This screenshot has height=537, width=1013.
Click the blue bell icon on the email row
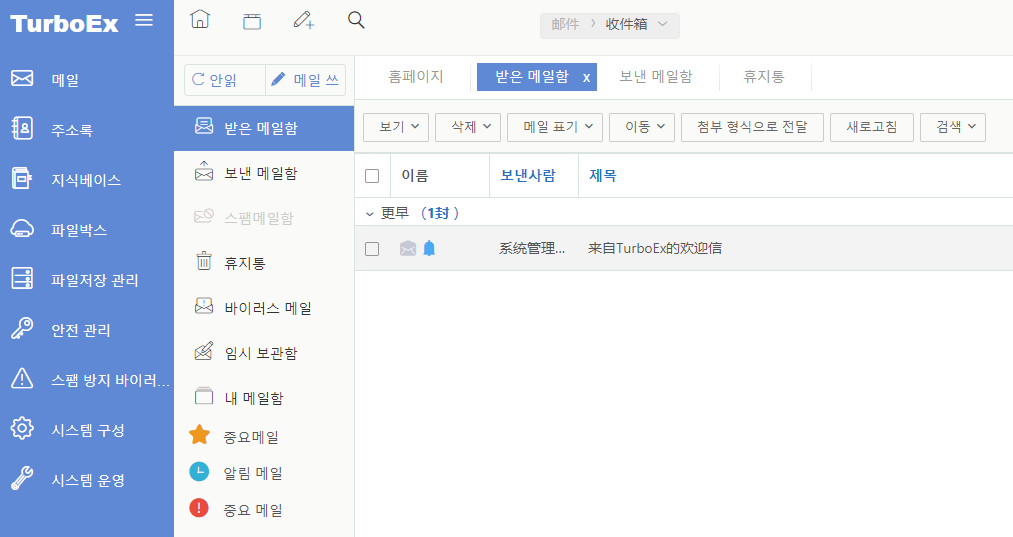(429, 249)
